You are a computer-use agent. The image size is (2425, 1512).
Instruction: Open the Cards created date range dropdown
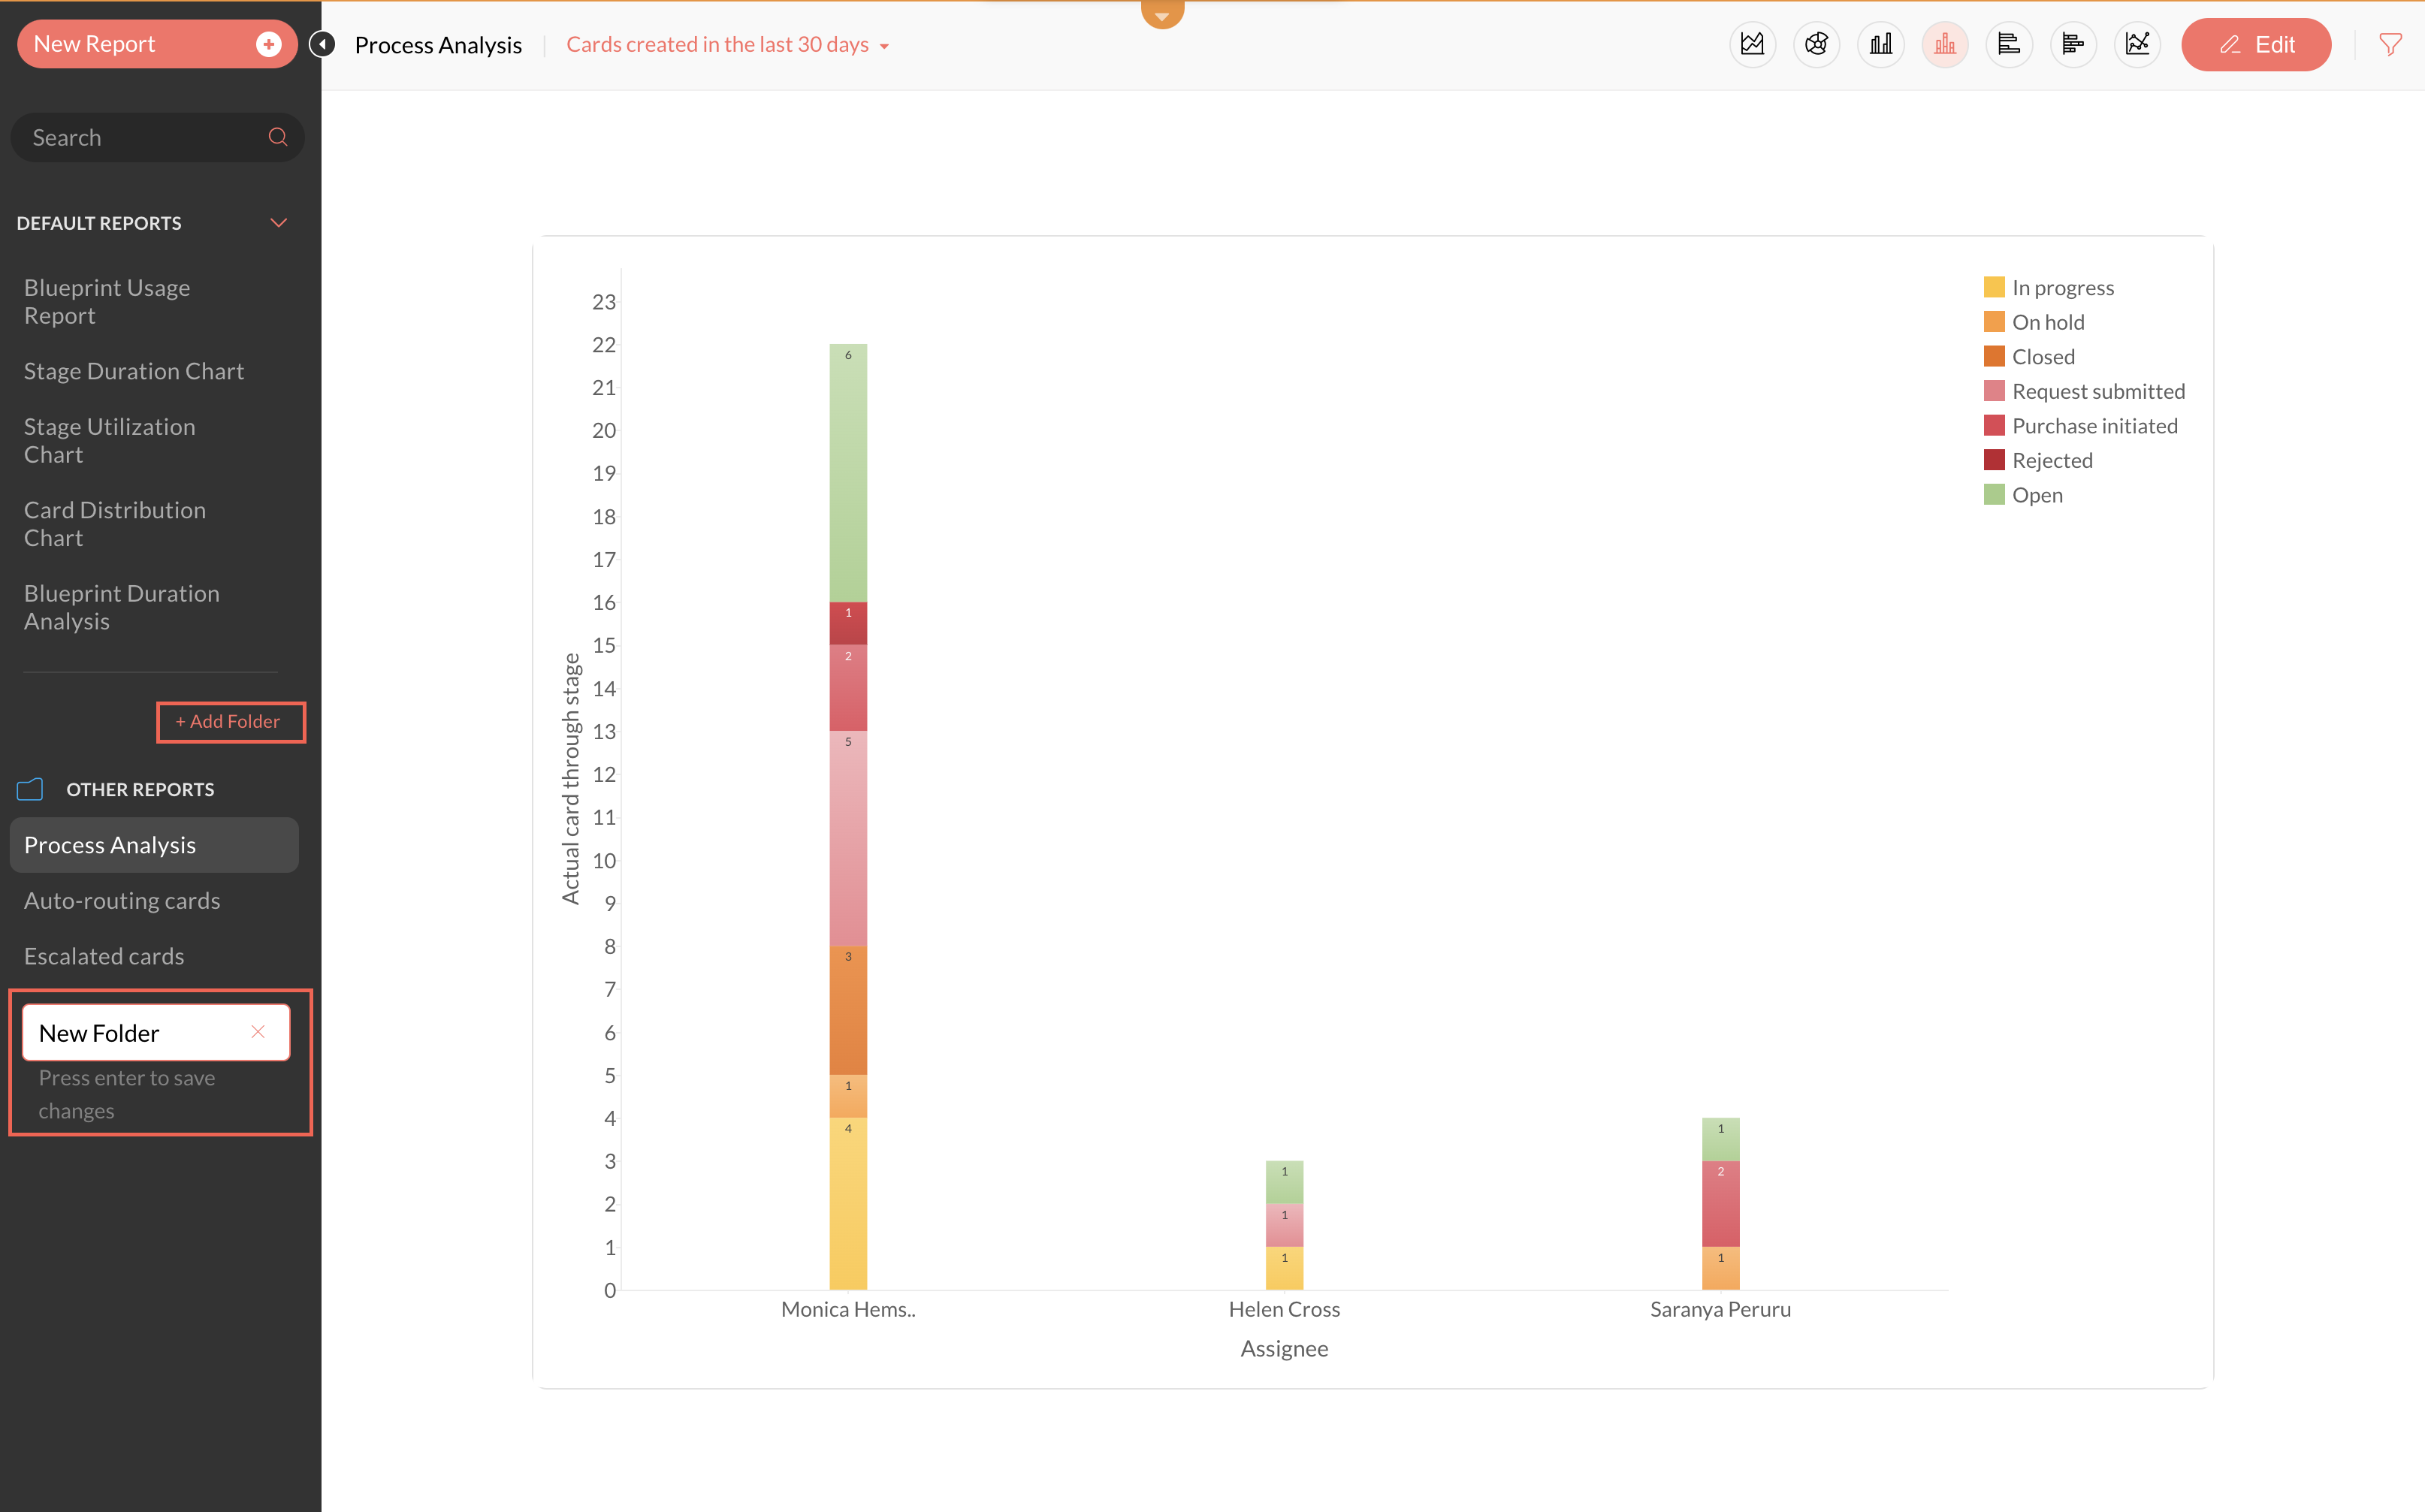727,45
